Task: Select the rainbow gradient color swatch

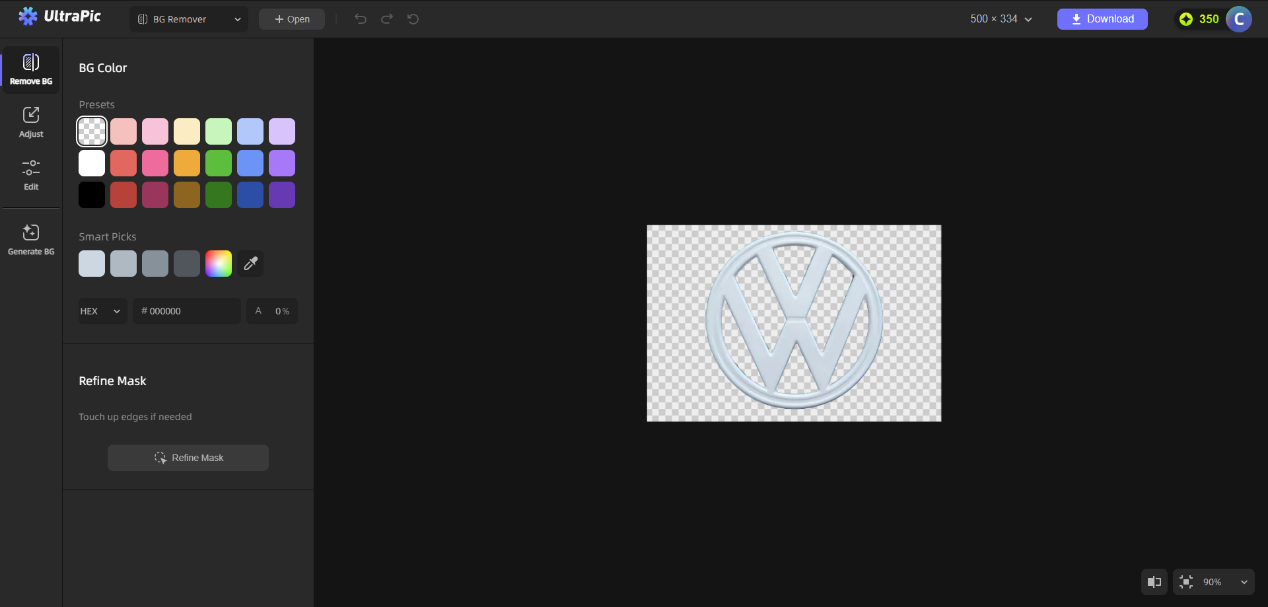Action: [218, 263]
